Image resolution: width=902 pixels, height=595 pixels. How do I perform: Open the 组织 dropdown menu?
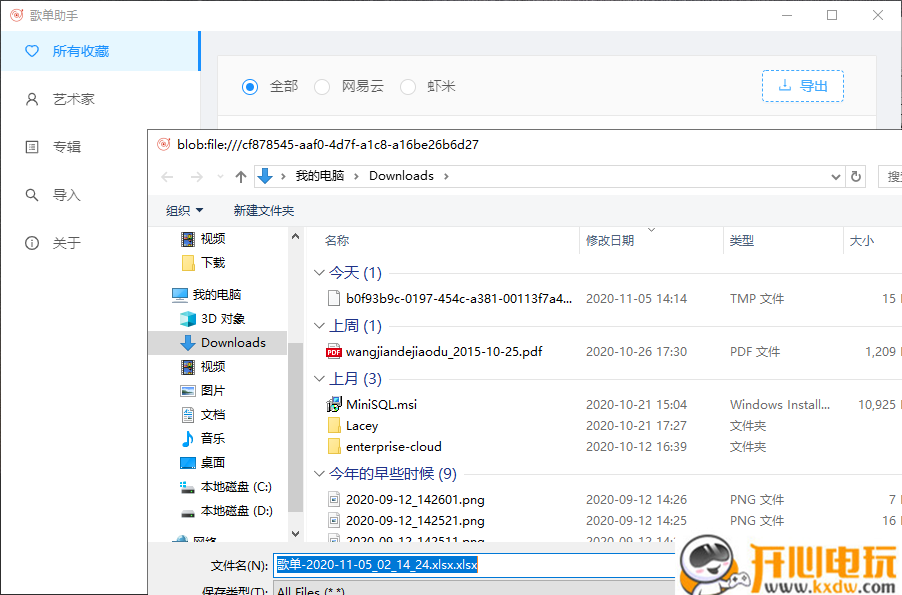point(185,211)
